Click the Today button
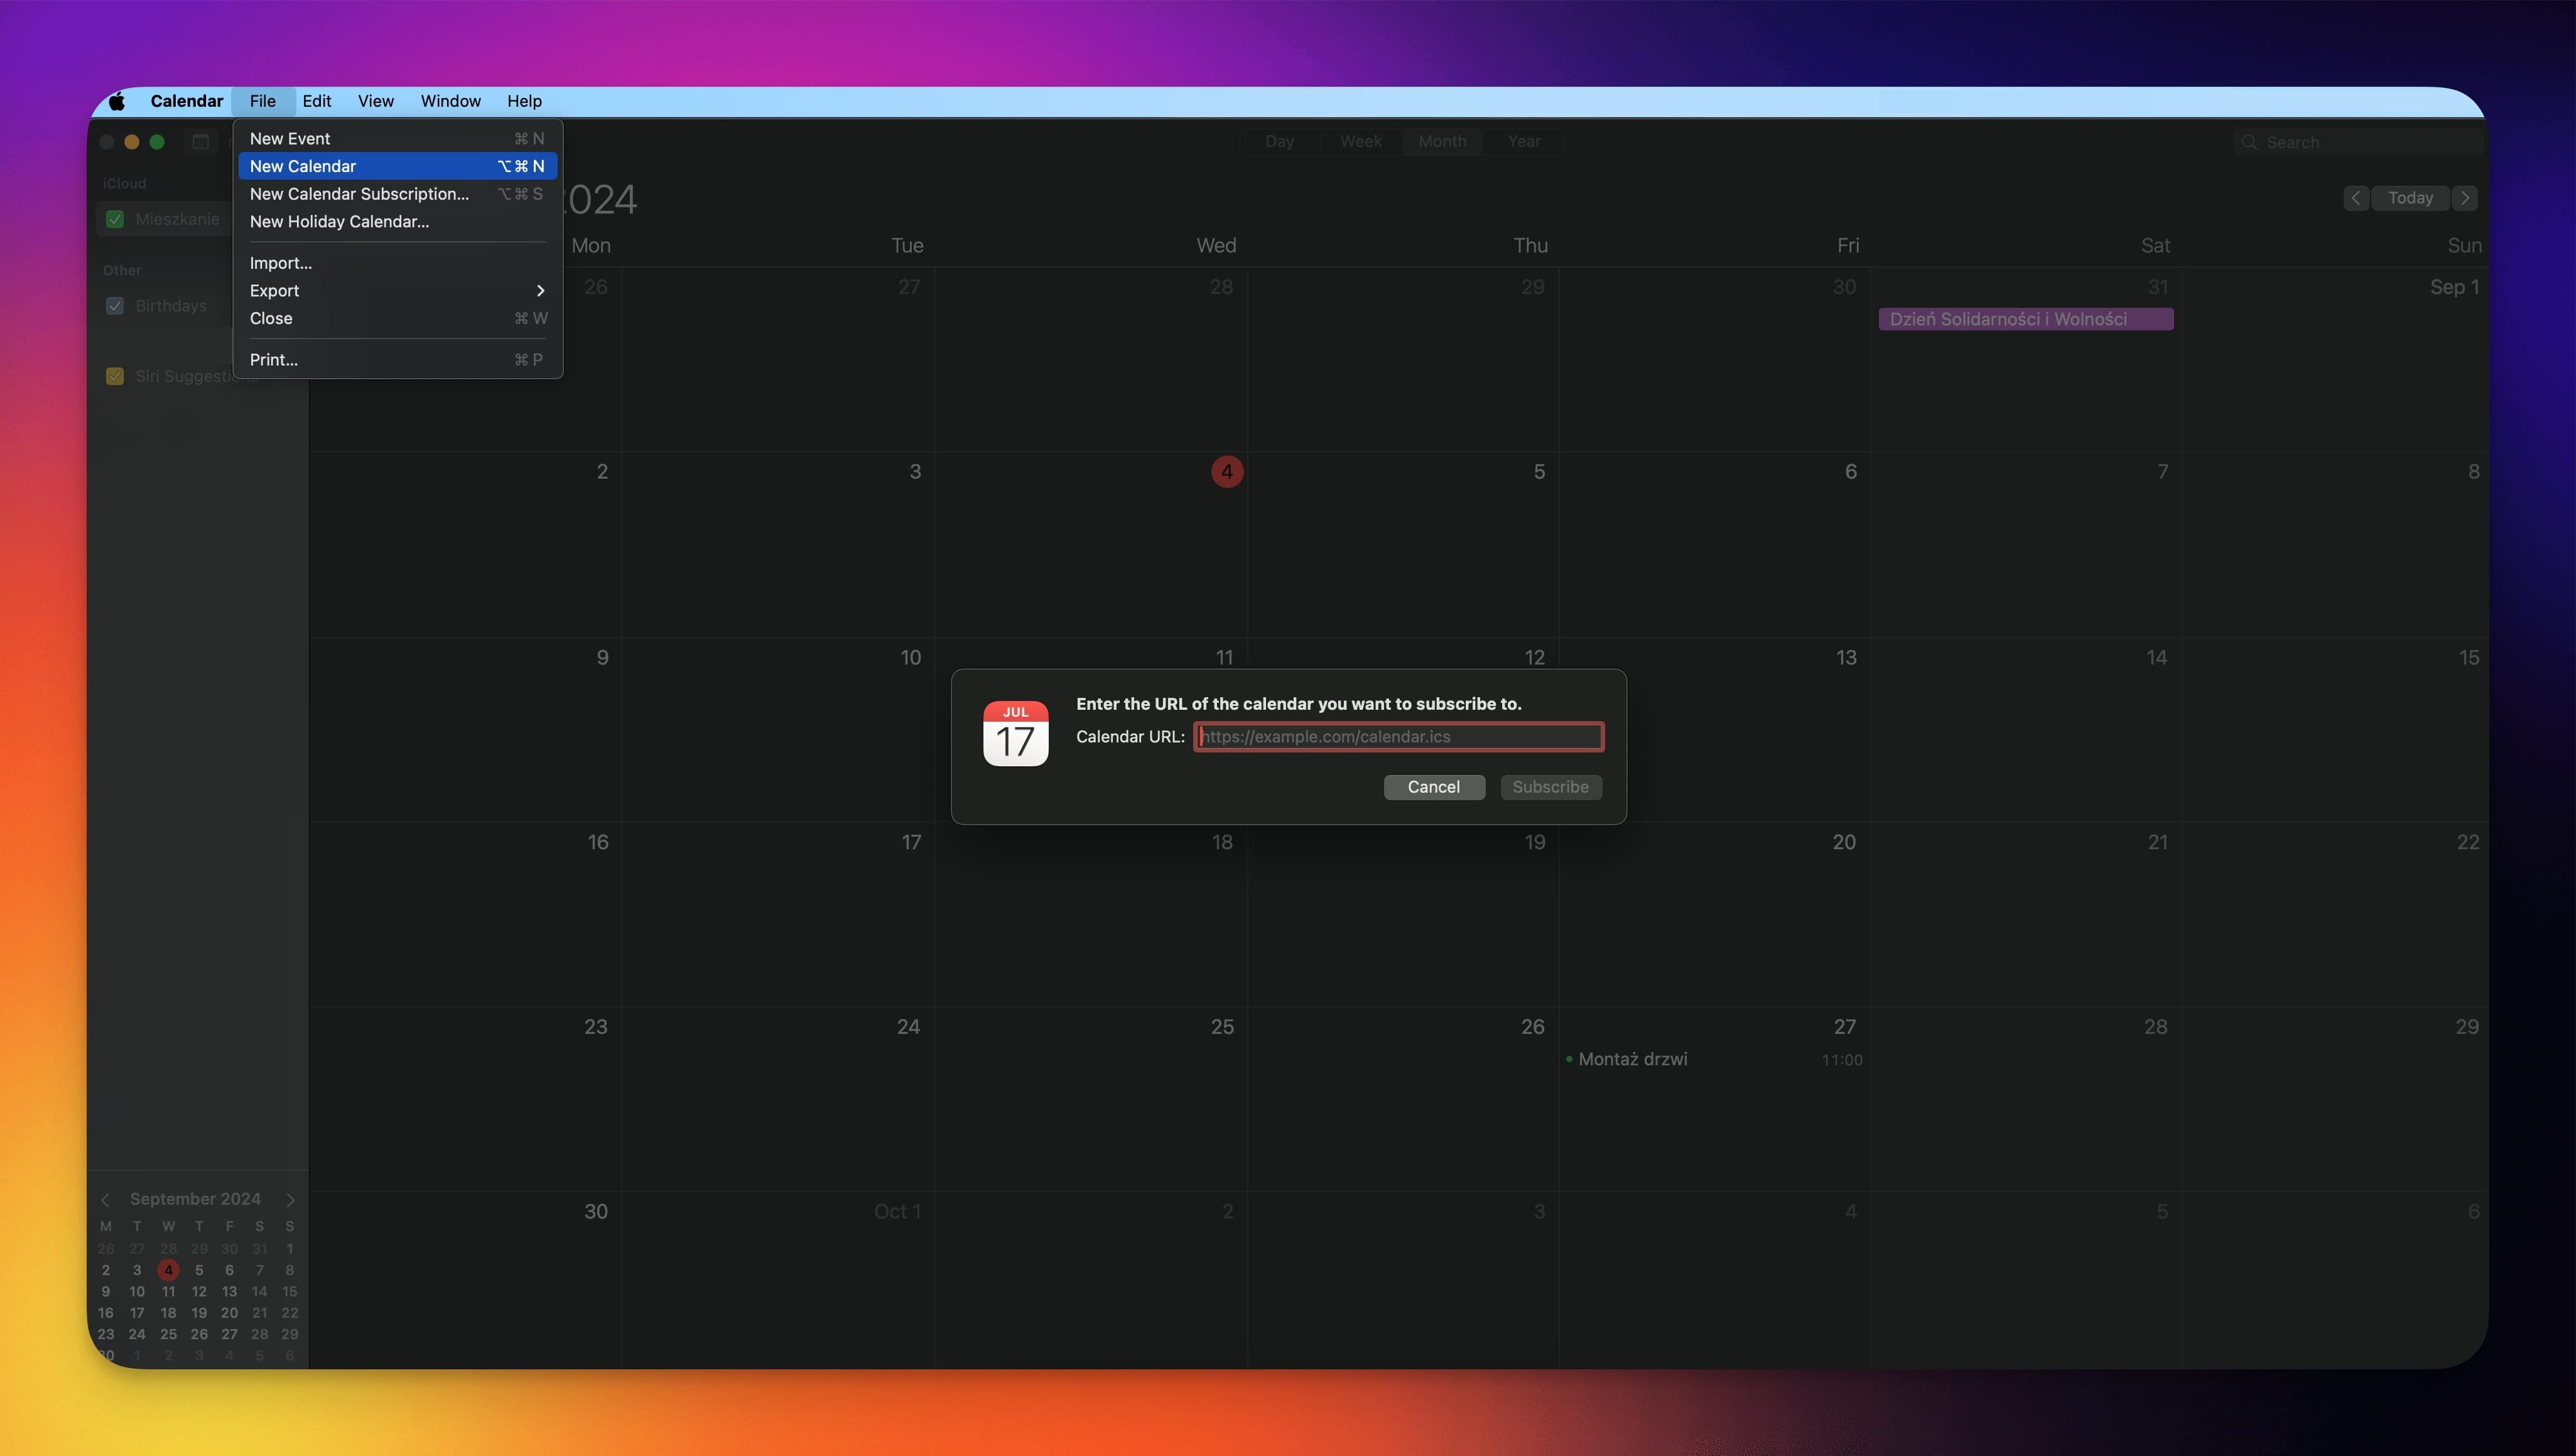Screen dimensions: 2576x1456 (2410, 198)
